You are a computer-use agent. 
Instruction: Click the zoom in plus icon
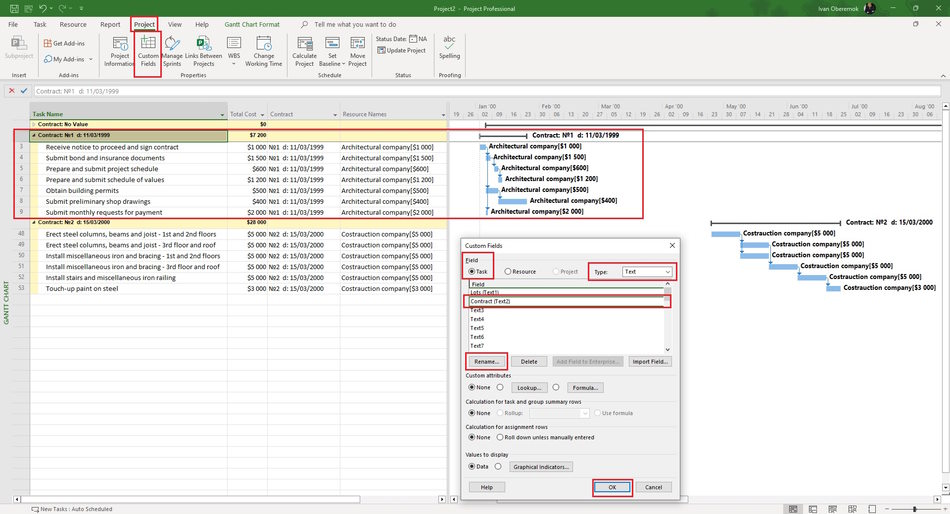pos(944,509)
